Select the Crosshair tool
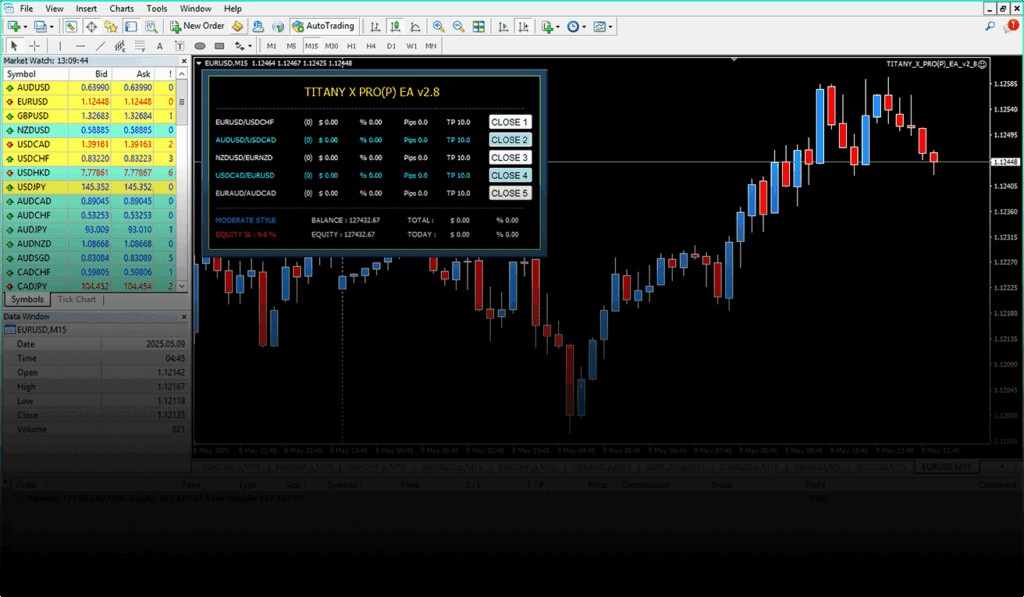Screen dimensions: 1024x597 click(35, 46)
